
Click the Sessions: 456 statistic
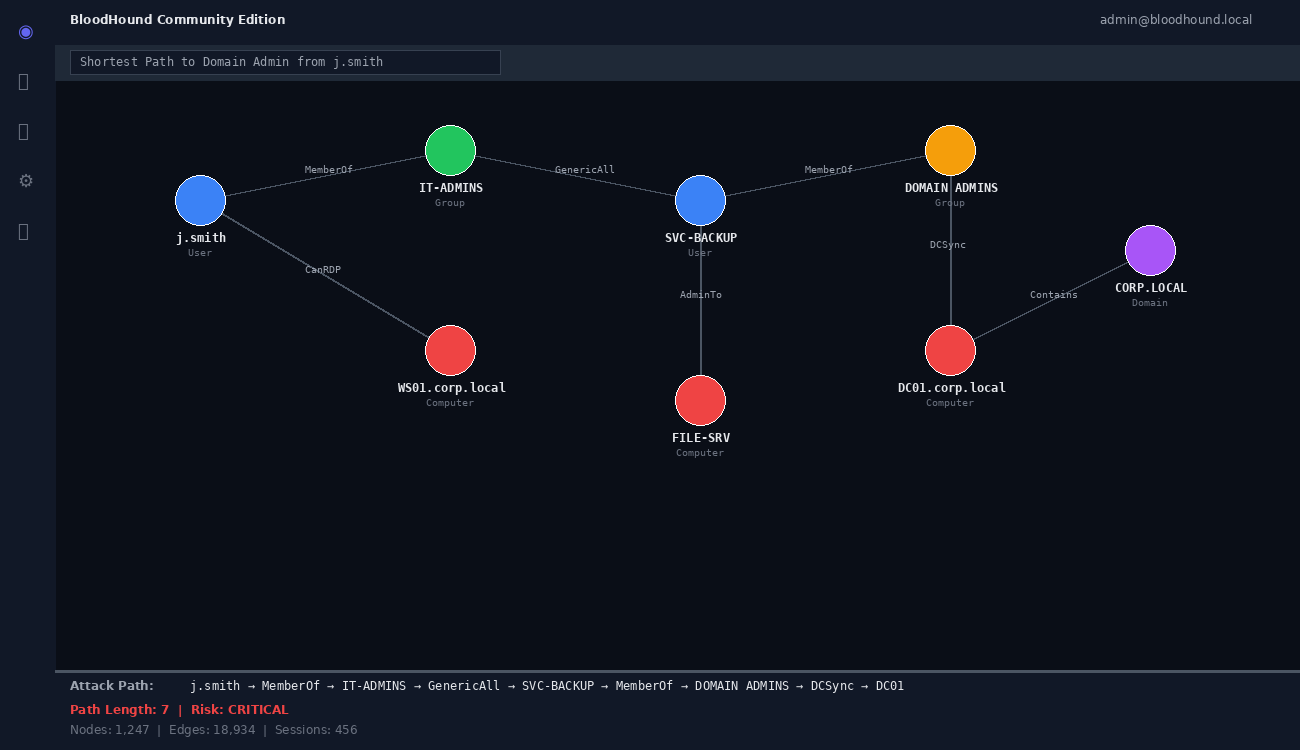coord(316,730)
